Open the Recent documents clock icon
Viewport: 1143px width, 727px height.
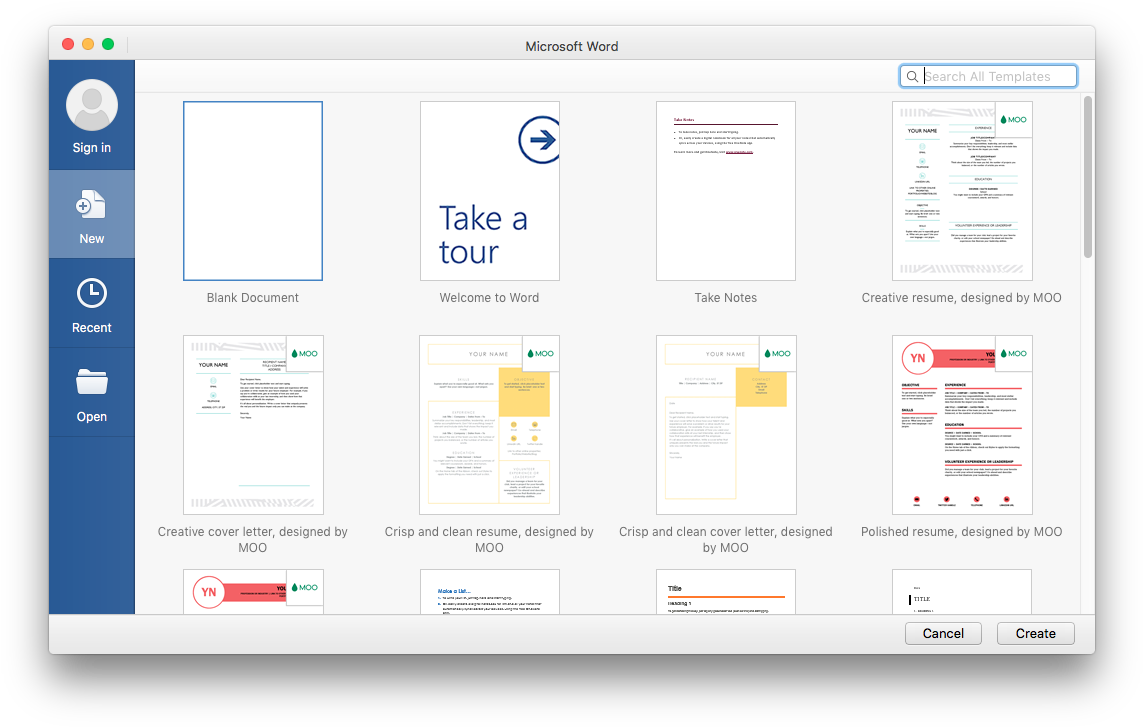tap(92, 294)
